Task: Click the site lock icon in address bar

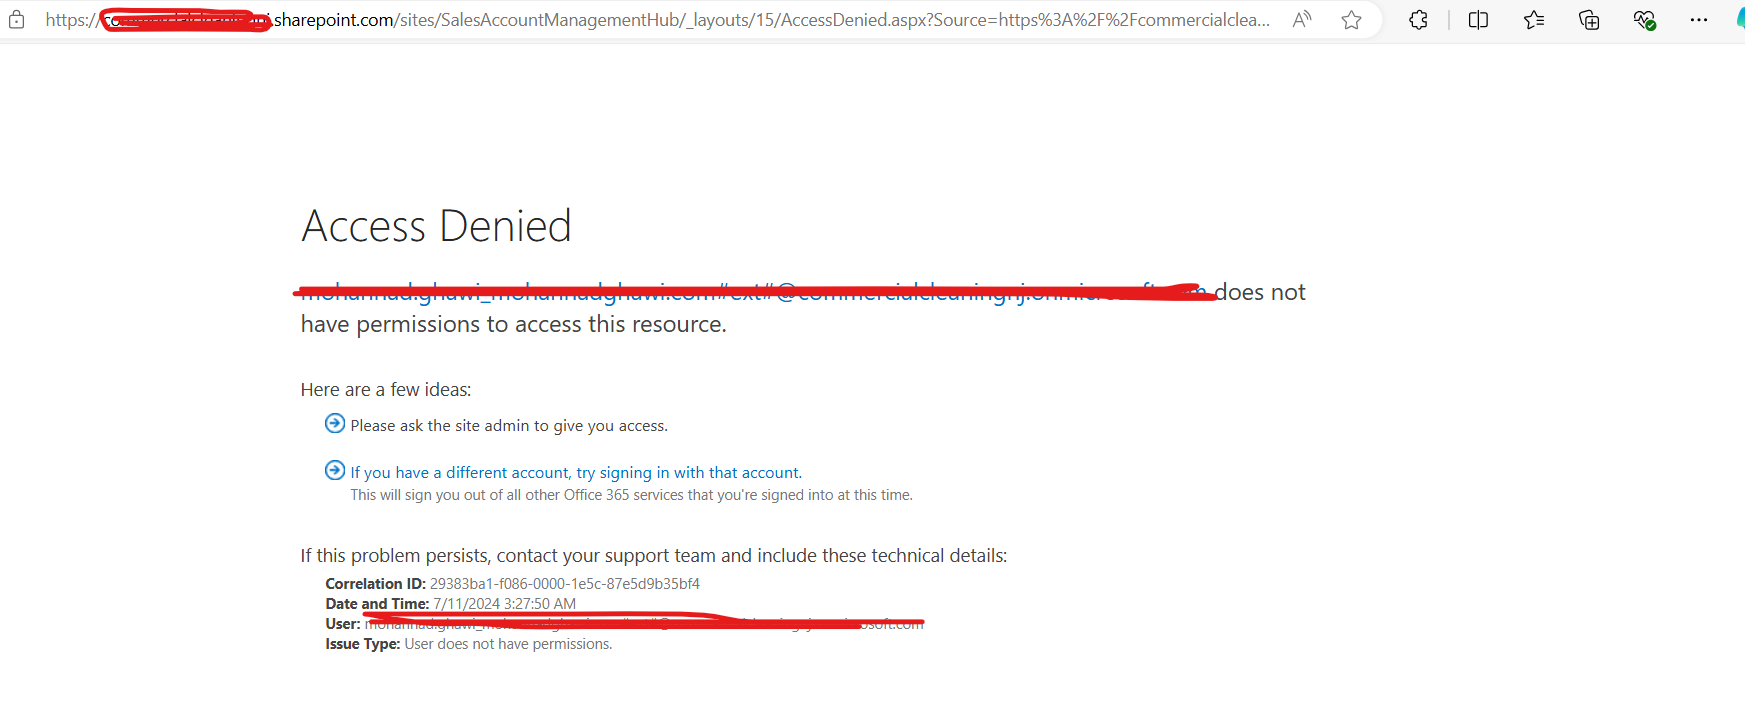Action: [x=16, y=20]
